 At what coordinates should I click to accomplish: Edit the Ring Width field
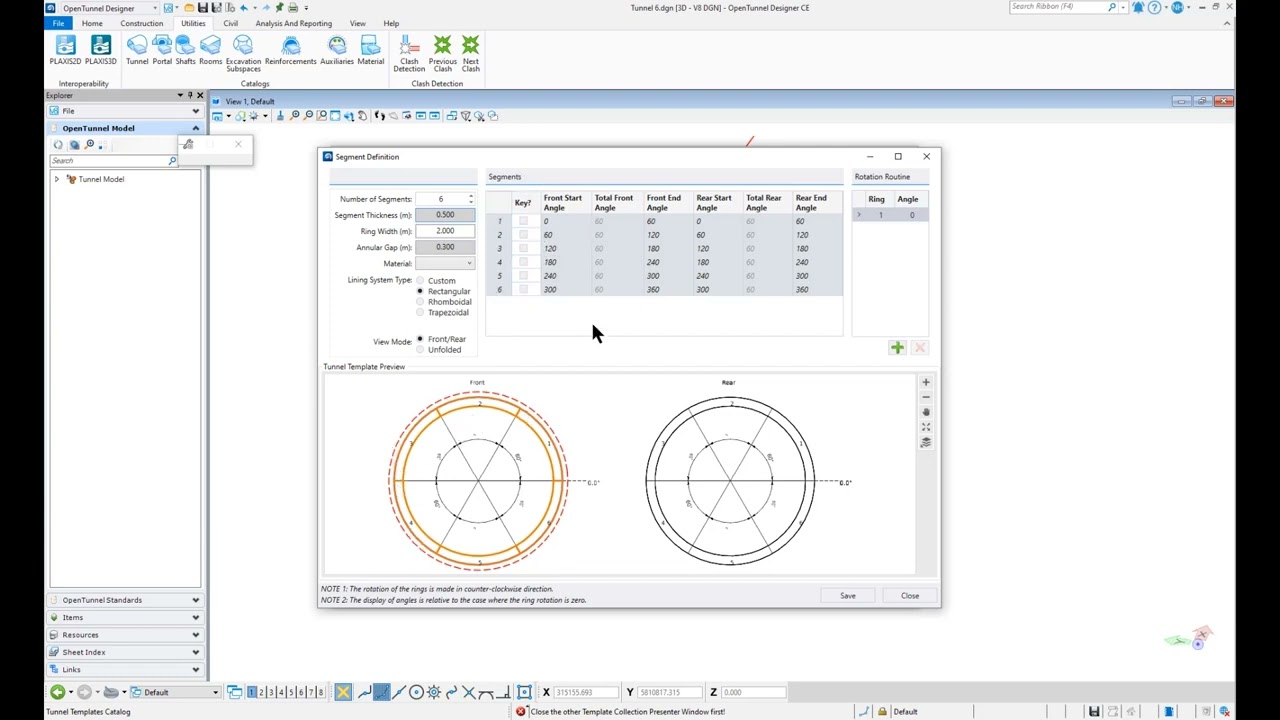445,231
